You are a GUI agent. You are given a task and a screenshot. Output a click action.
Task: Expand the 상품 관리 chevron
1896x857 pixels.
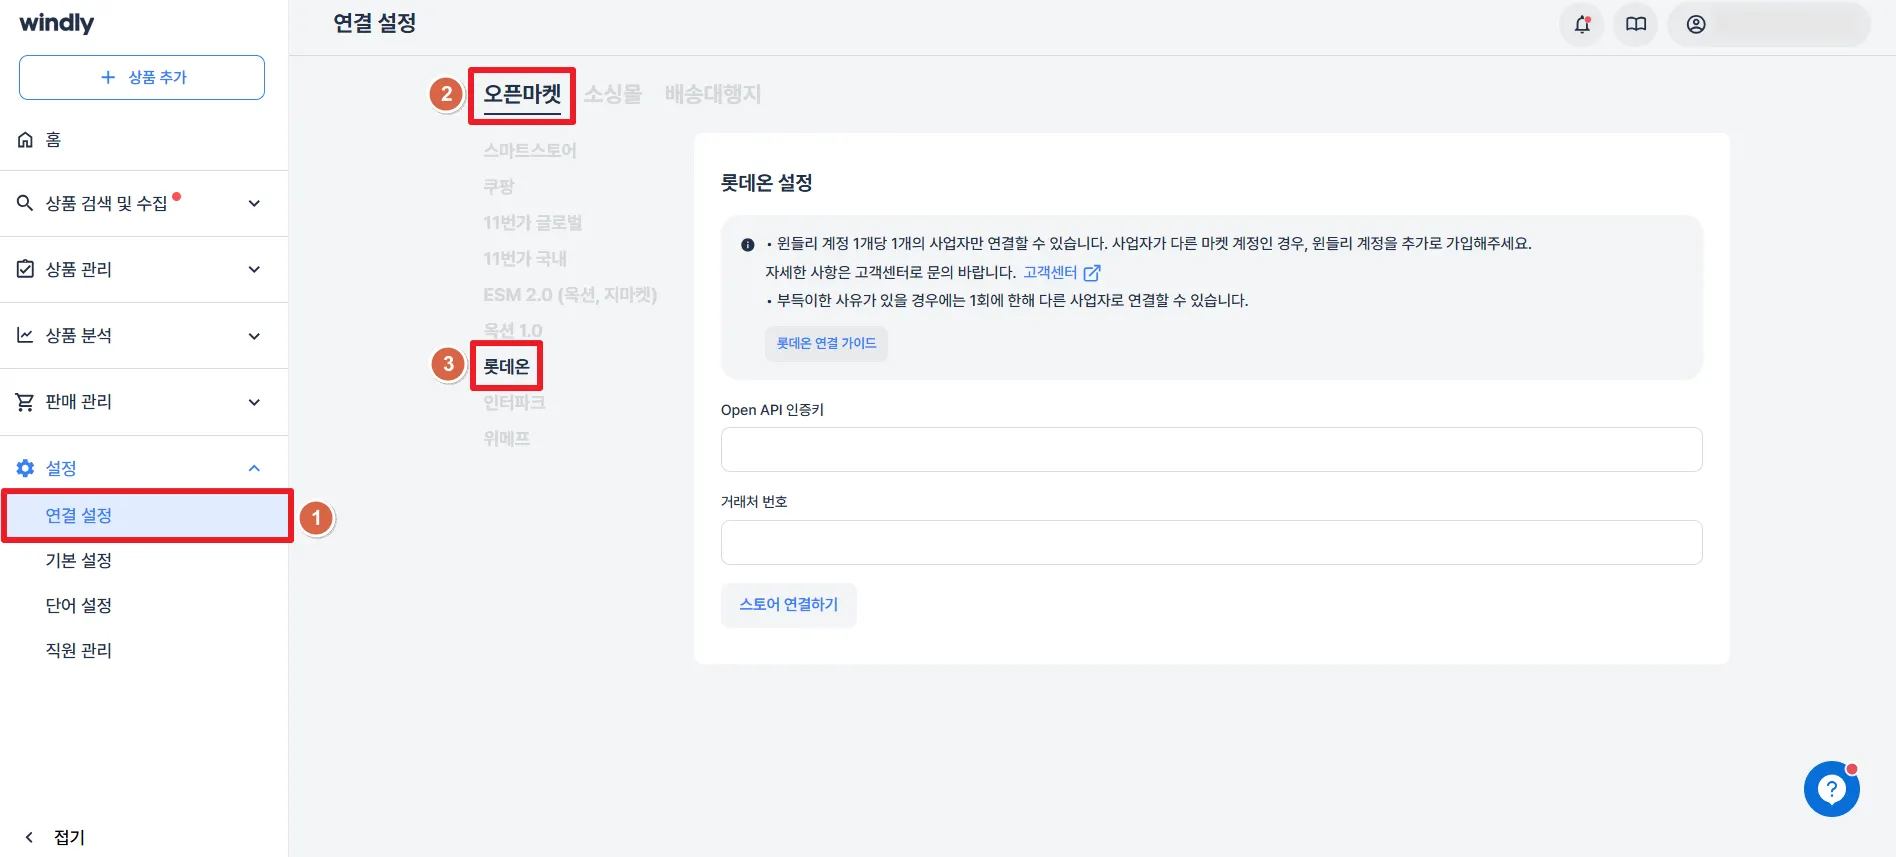pos(254,269)
